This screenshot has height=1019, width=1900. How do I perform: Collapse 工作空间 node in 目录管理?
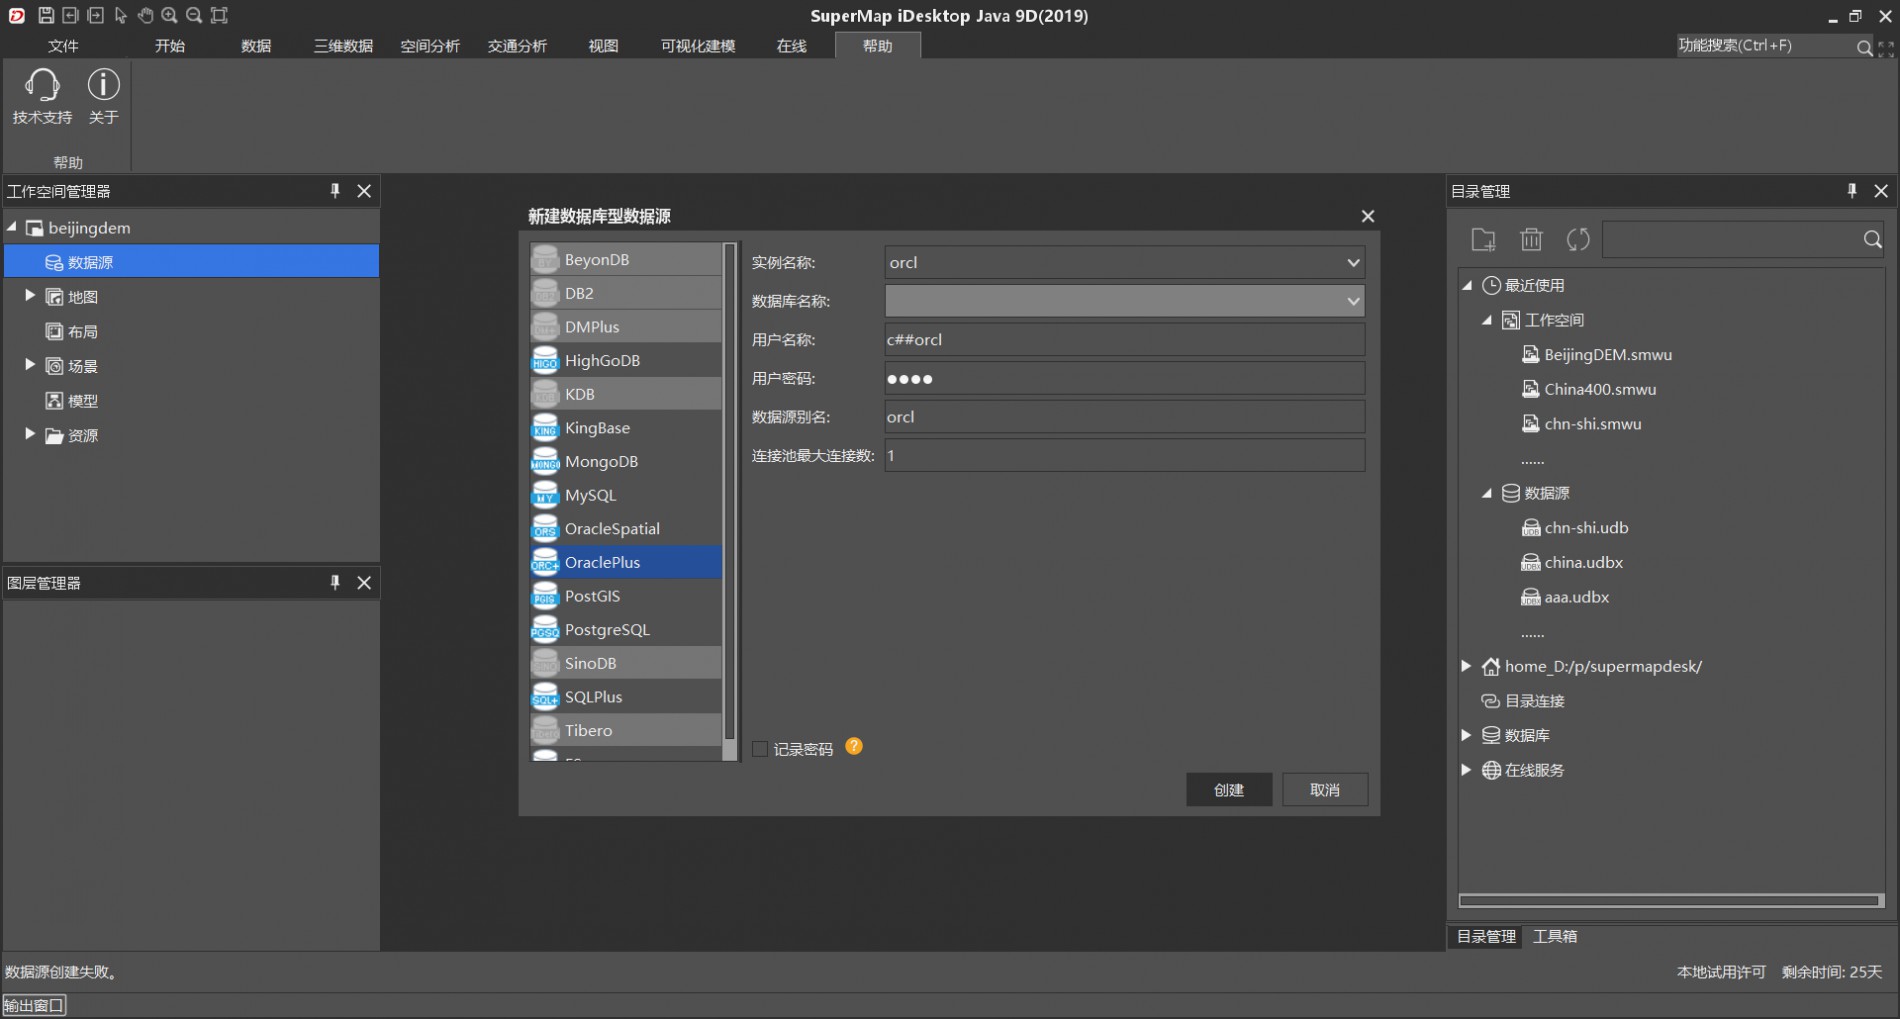coord(1487,320)
